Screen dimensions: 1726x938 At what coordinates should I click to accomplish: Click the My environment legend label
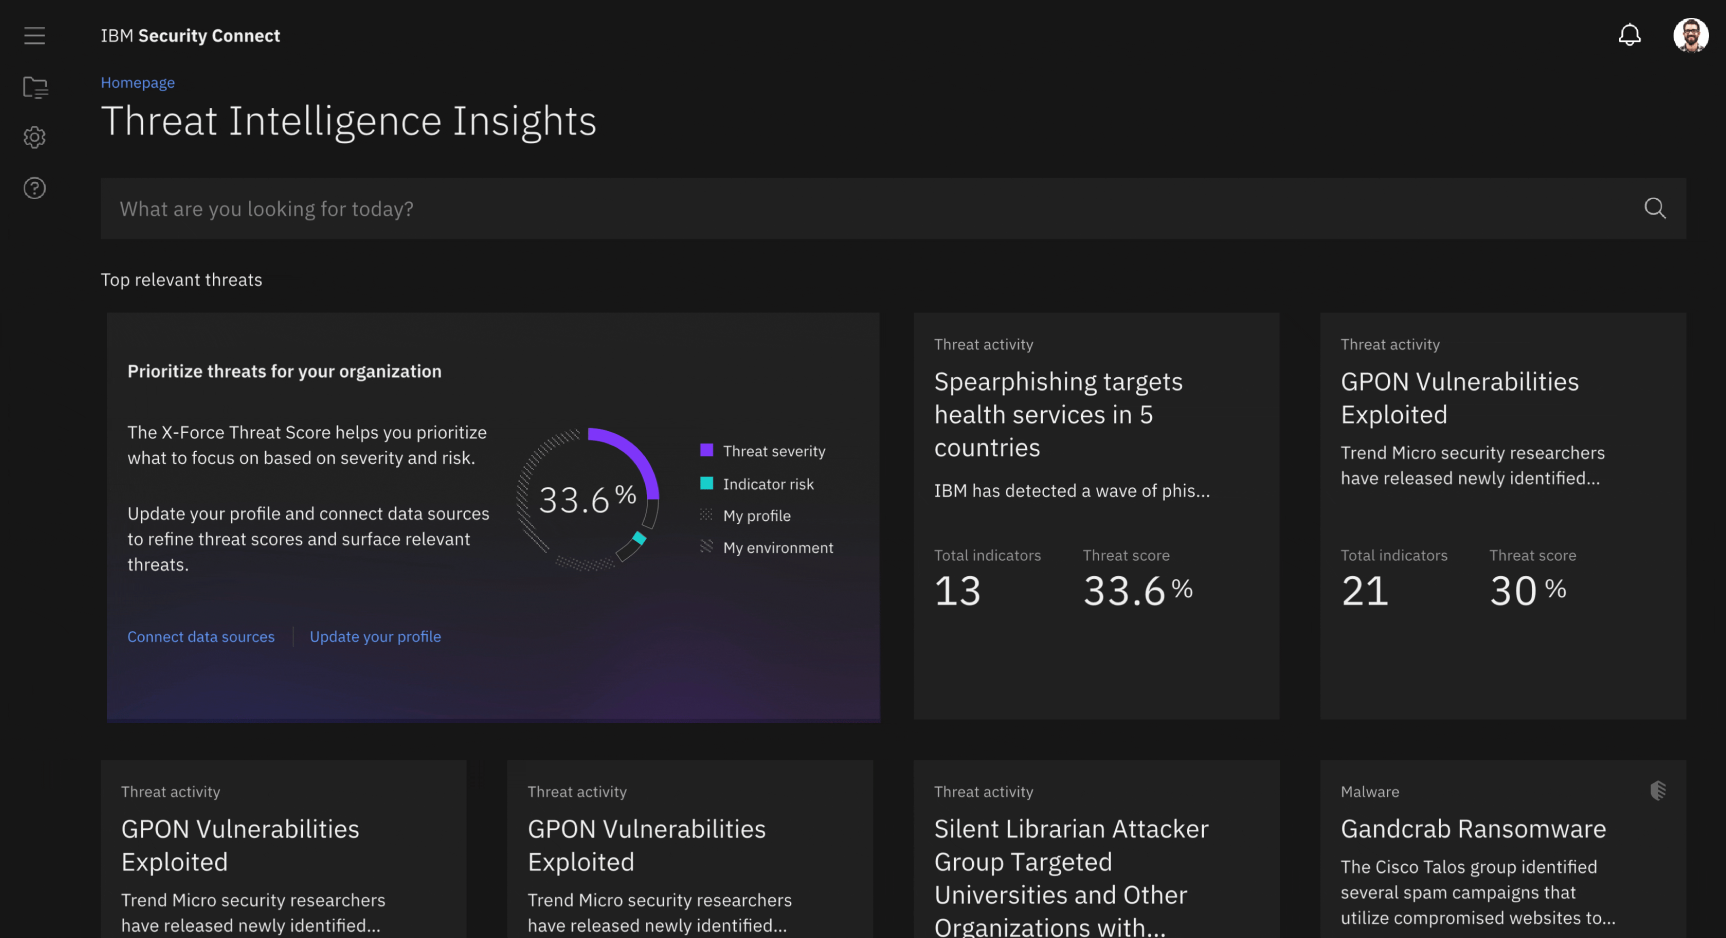[778, 548]
